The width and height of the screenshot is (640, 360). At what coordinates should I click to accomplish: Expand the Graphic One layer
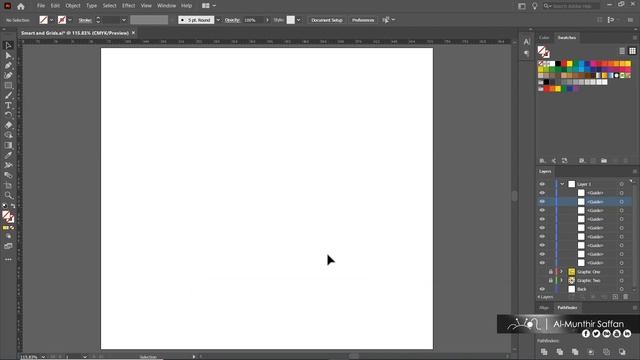[561, 272]
